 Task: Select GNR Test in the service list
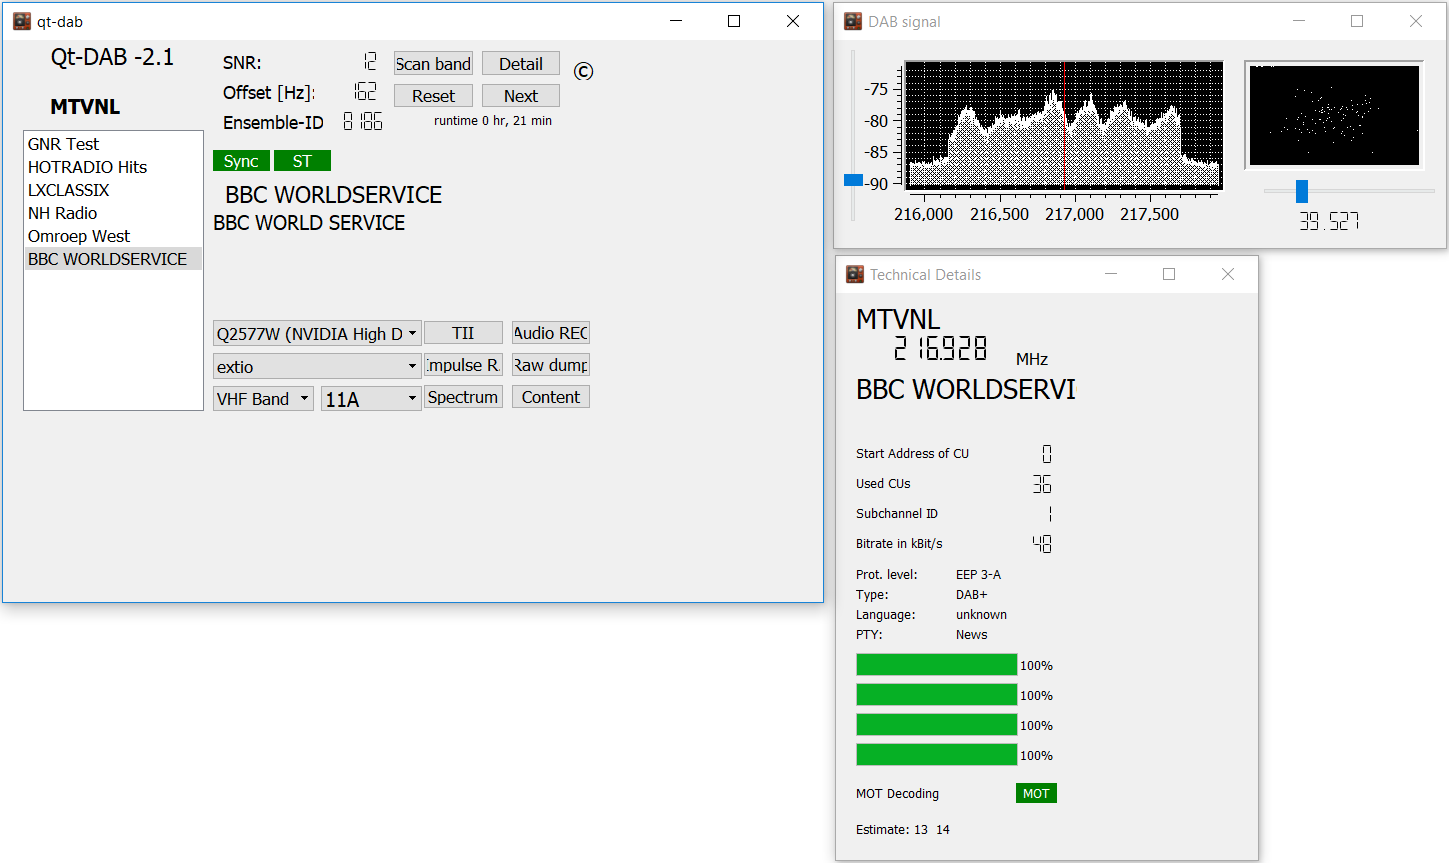(113, 144)
